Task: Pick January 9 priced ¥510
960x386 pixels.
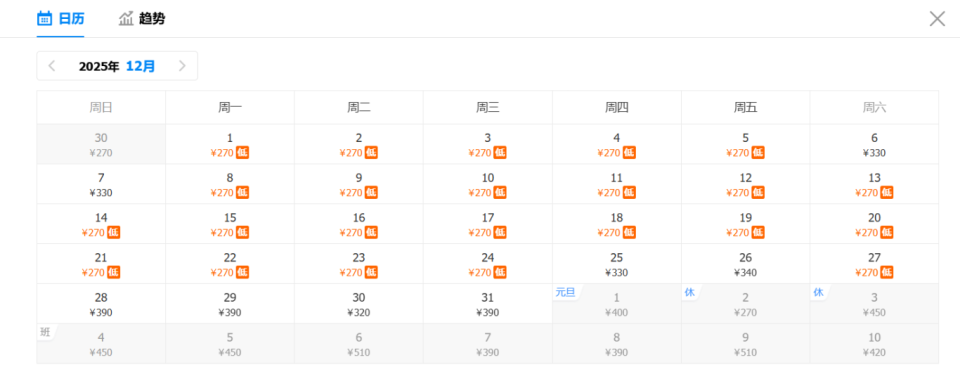Action: [746, 344]
